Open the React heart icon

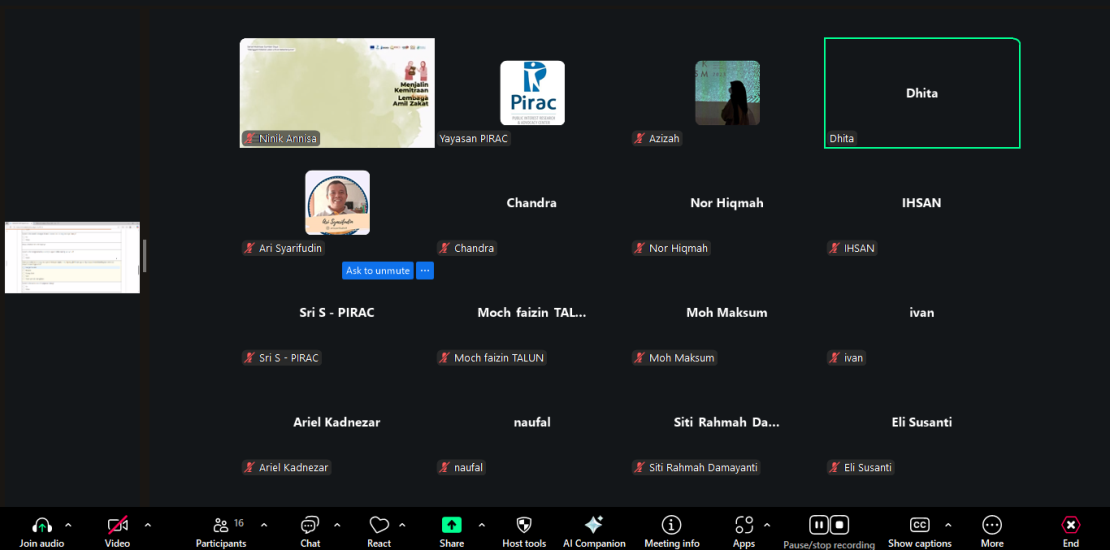tap(379, 525)
